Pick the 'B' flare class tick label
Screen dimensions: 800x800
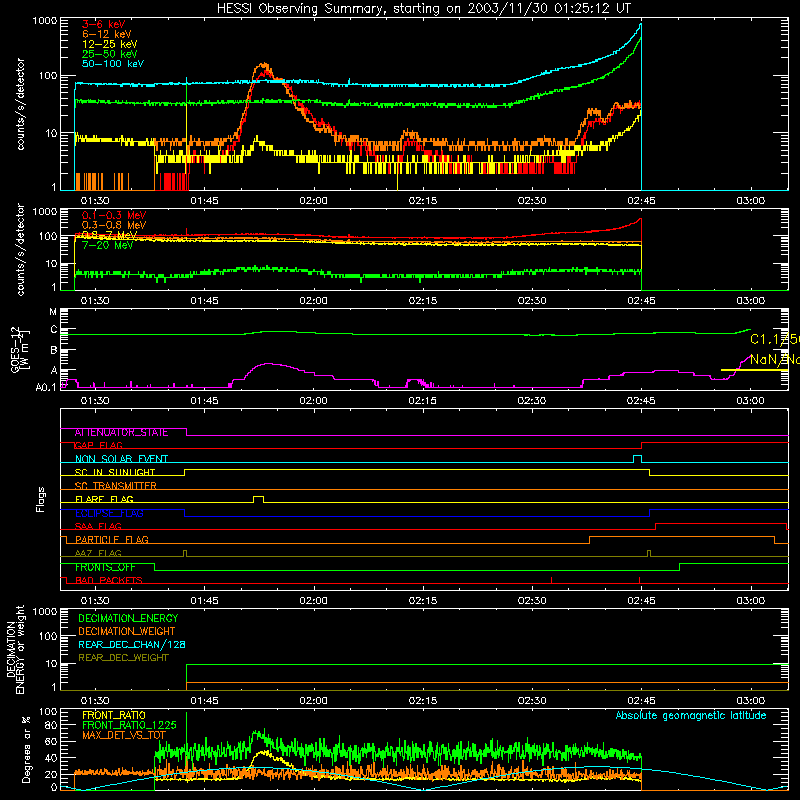[x=54, y=350]
